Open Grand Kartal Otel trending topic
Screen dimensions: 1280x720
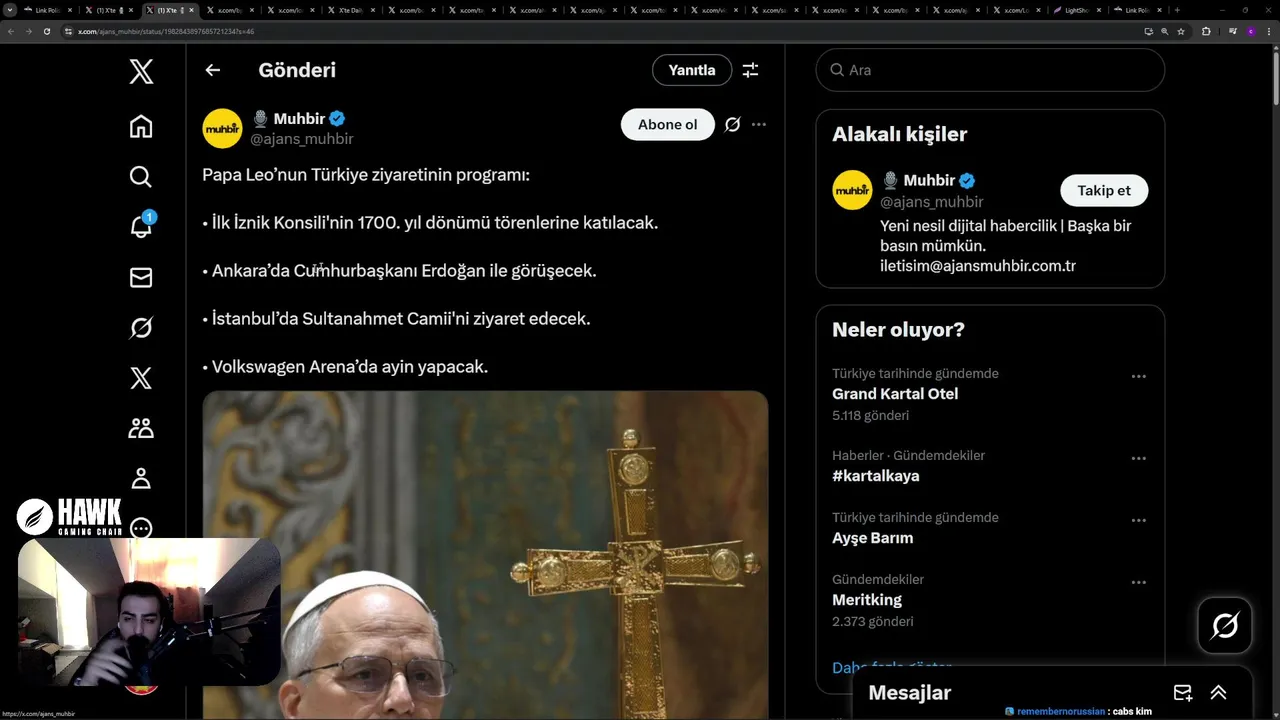tap(895, 394)
